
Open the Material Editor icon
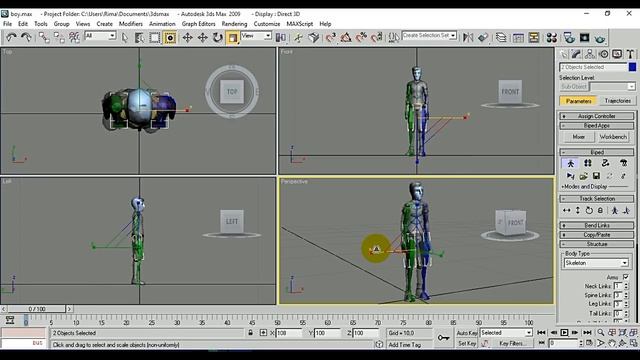pyautogui.click(x=552, y=38)
